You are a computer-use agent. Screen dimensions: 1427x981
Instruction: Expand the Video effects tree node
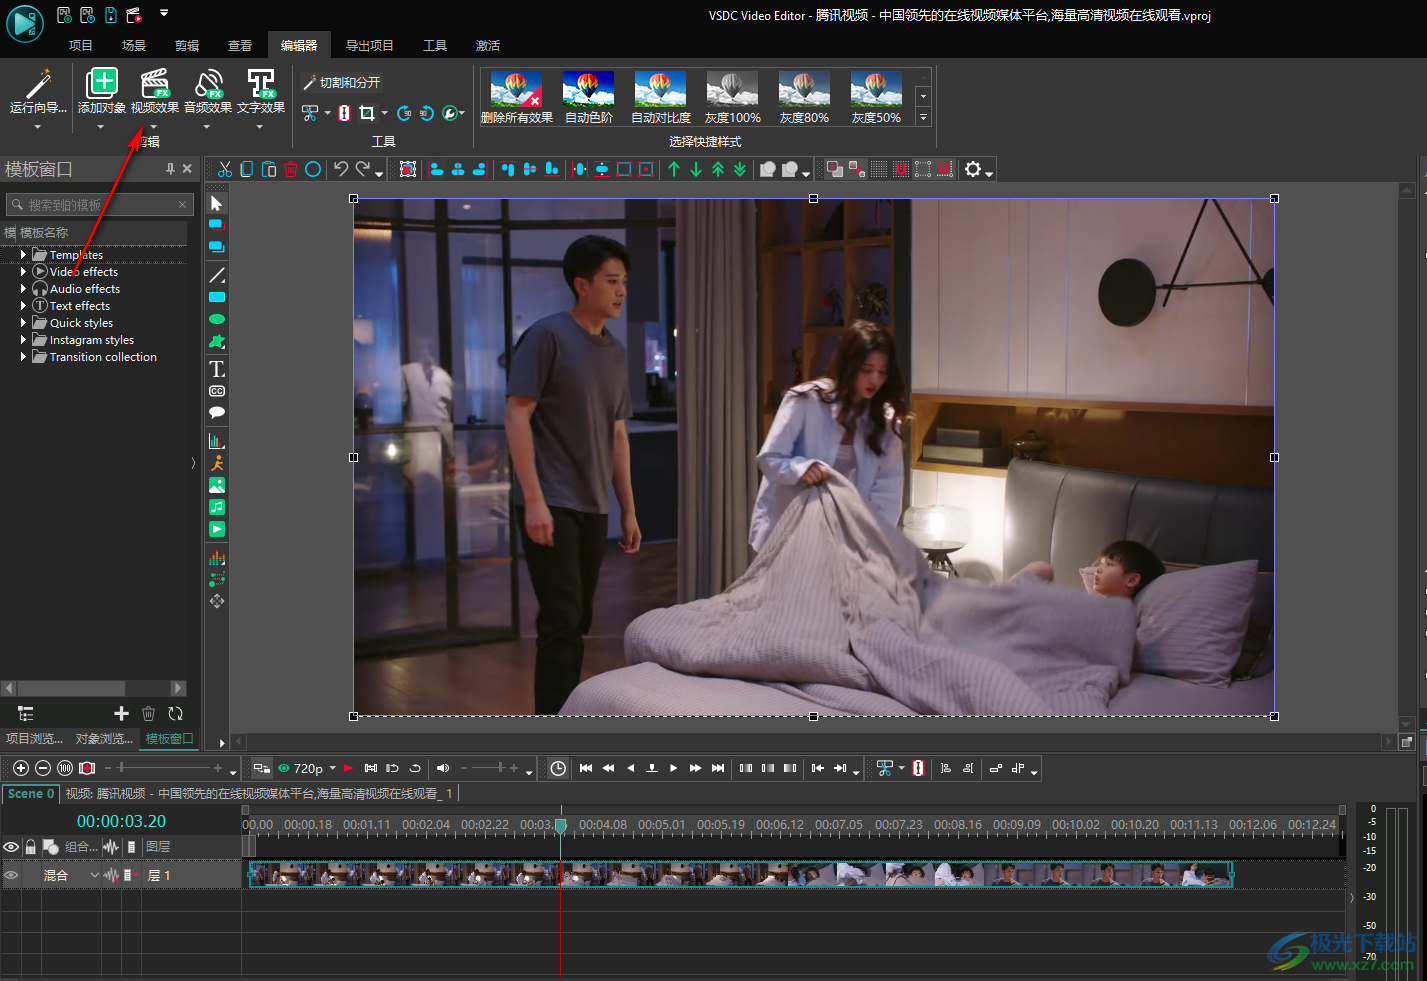click(x=23, y=272)
